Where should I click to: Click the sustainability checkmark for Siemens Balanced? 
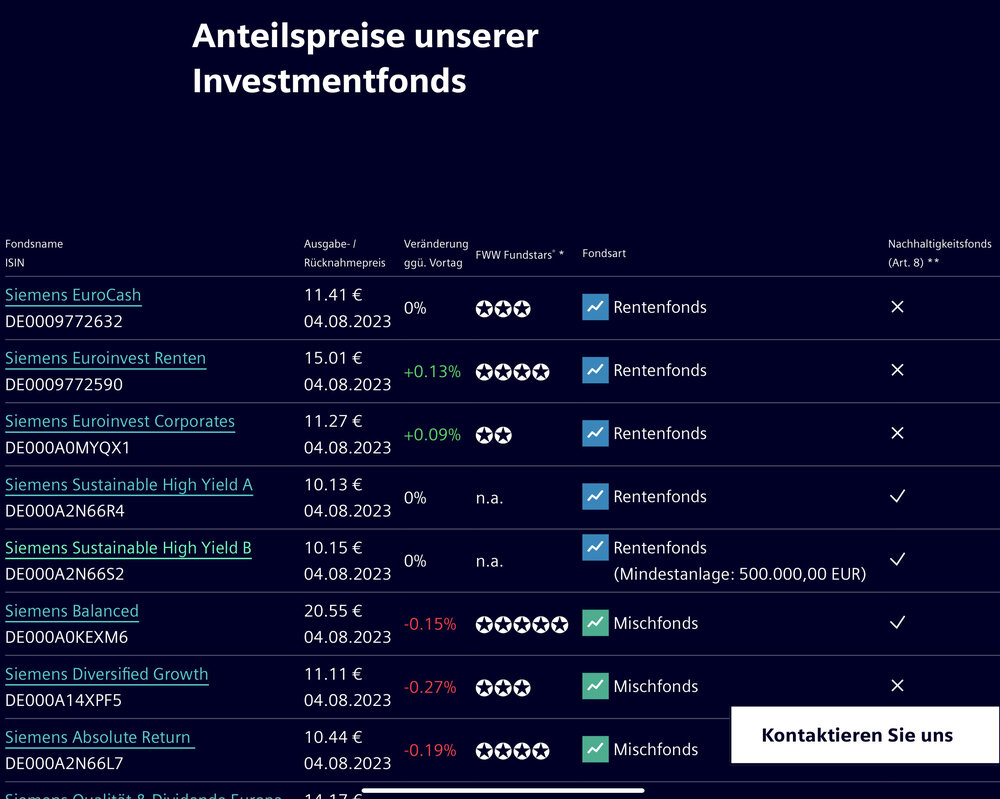(897, 623)
